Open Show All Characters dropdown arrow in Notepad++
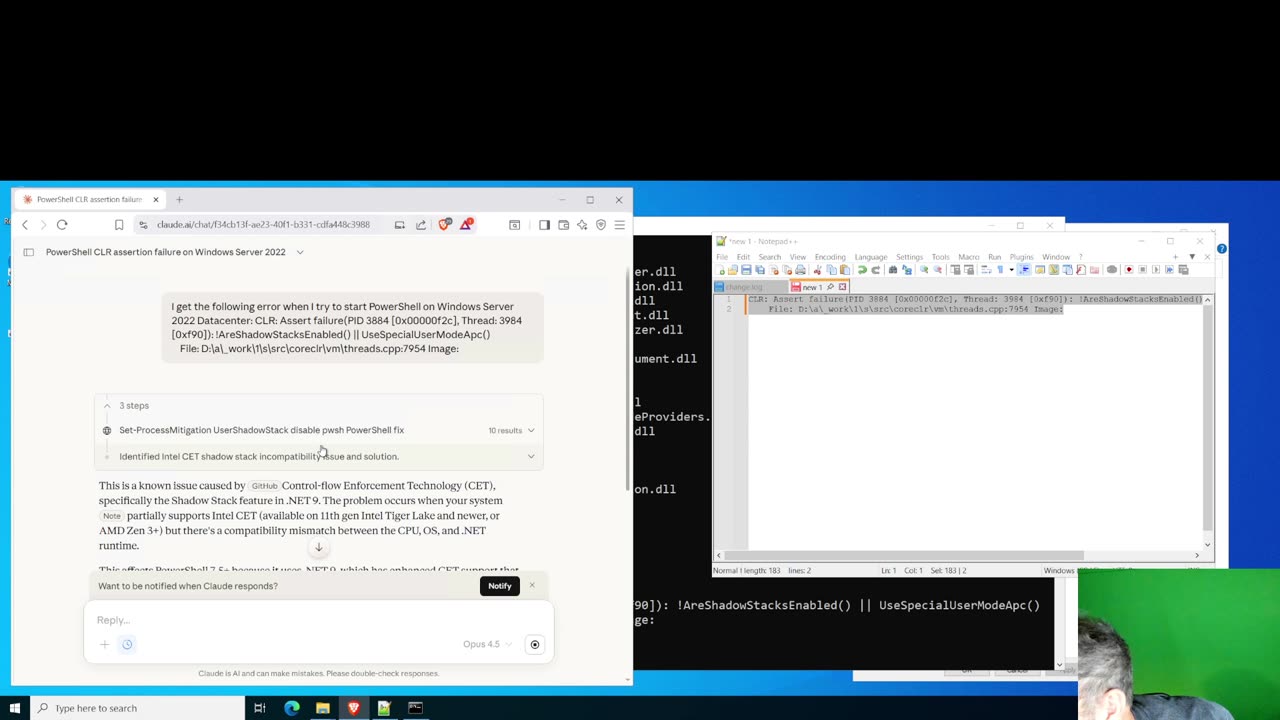The width and height of the screenshot is (1280, 720). (x=1011, y=269)
